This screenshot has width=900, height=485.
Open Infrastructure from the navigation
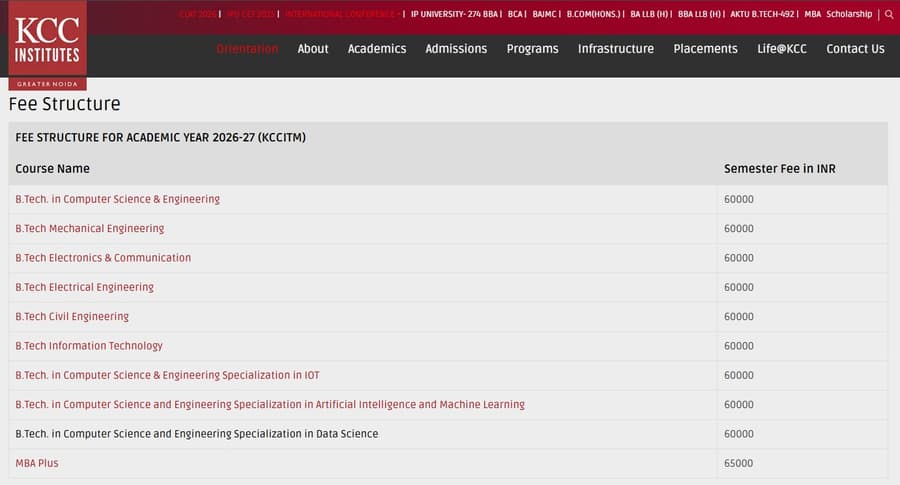point(616,49)
